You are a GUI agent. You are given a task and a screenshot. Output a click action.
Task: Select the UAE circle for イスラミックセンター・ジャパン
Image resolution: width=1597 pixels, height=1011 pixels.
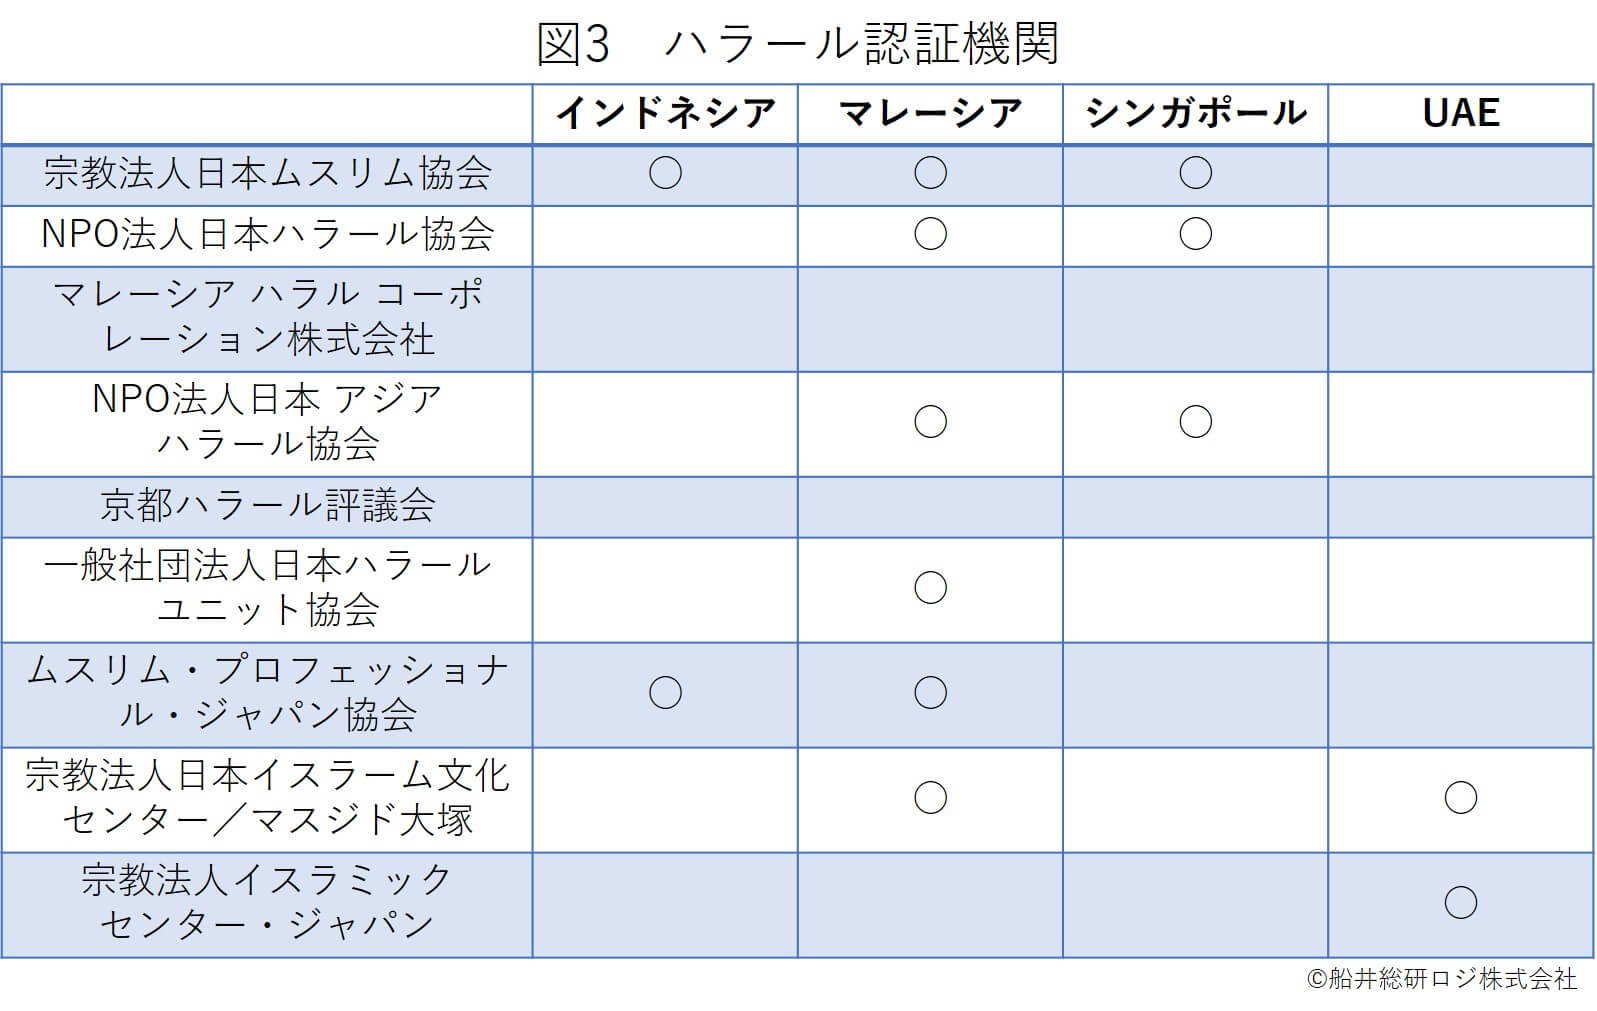1460,903
